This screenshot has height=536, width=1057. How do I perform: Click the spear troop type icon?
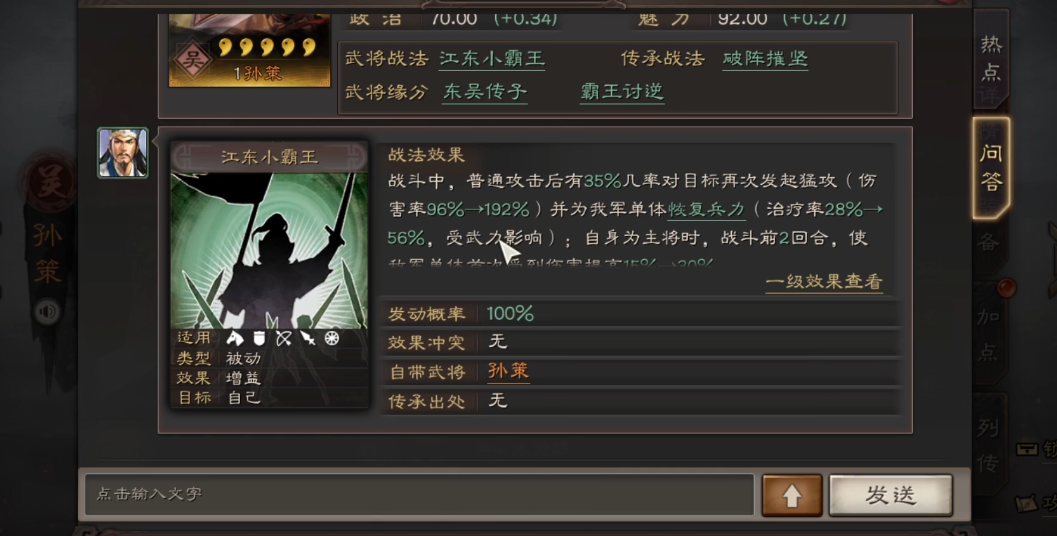click(308, 338)
